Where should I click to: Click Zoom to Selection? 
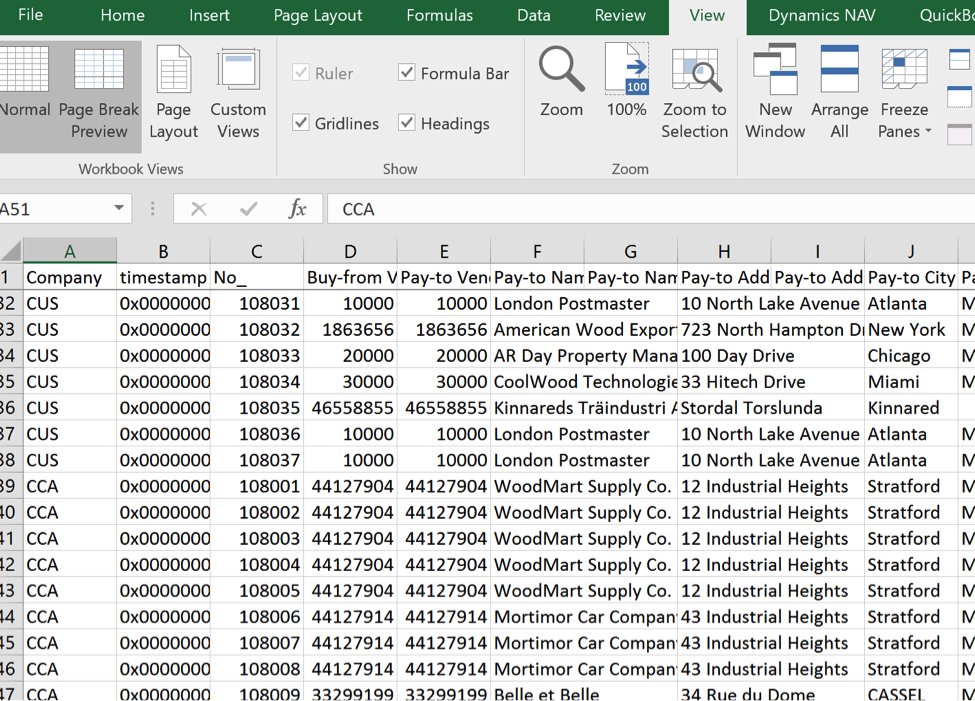[695, 93]
